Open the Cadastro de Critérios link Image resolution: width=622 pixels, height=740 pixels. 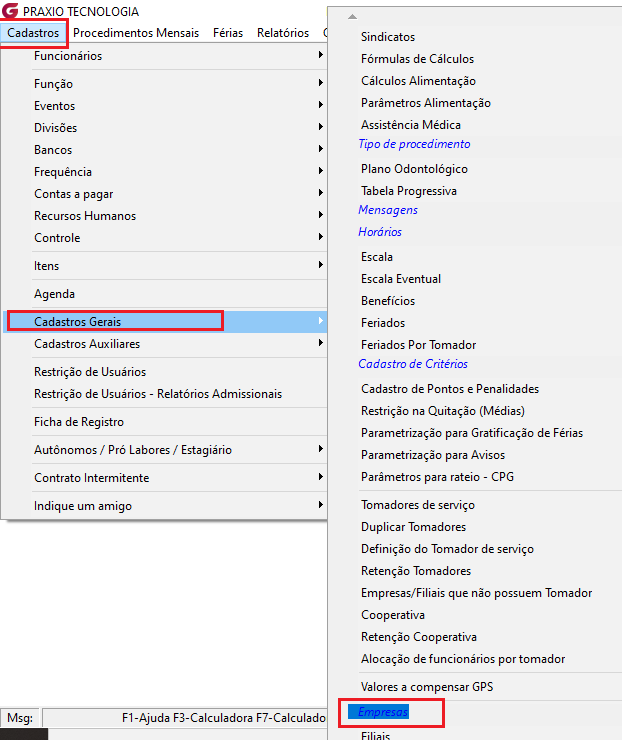click(x=413, y=364)
